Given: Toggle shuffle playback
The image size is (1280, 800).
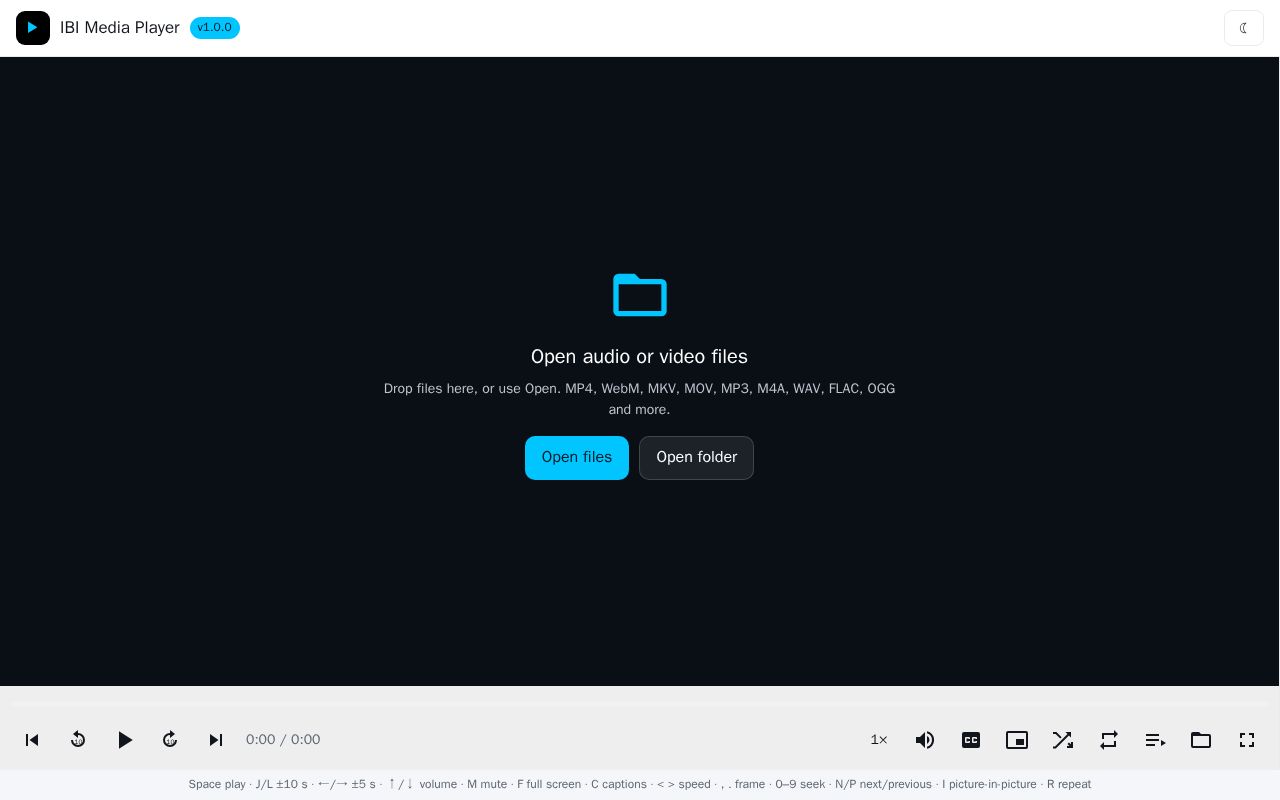Looking at the screenshot, I should pos(1063,740).
